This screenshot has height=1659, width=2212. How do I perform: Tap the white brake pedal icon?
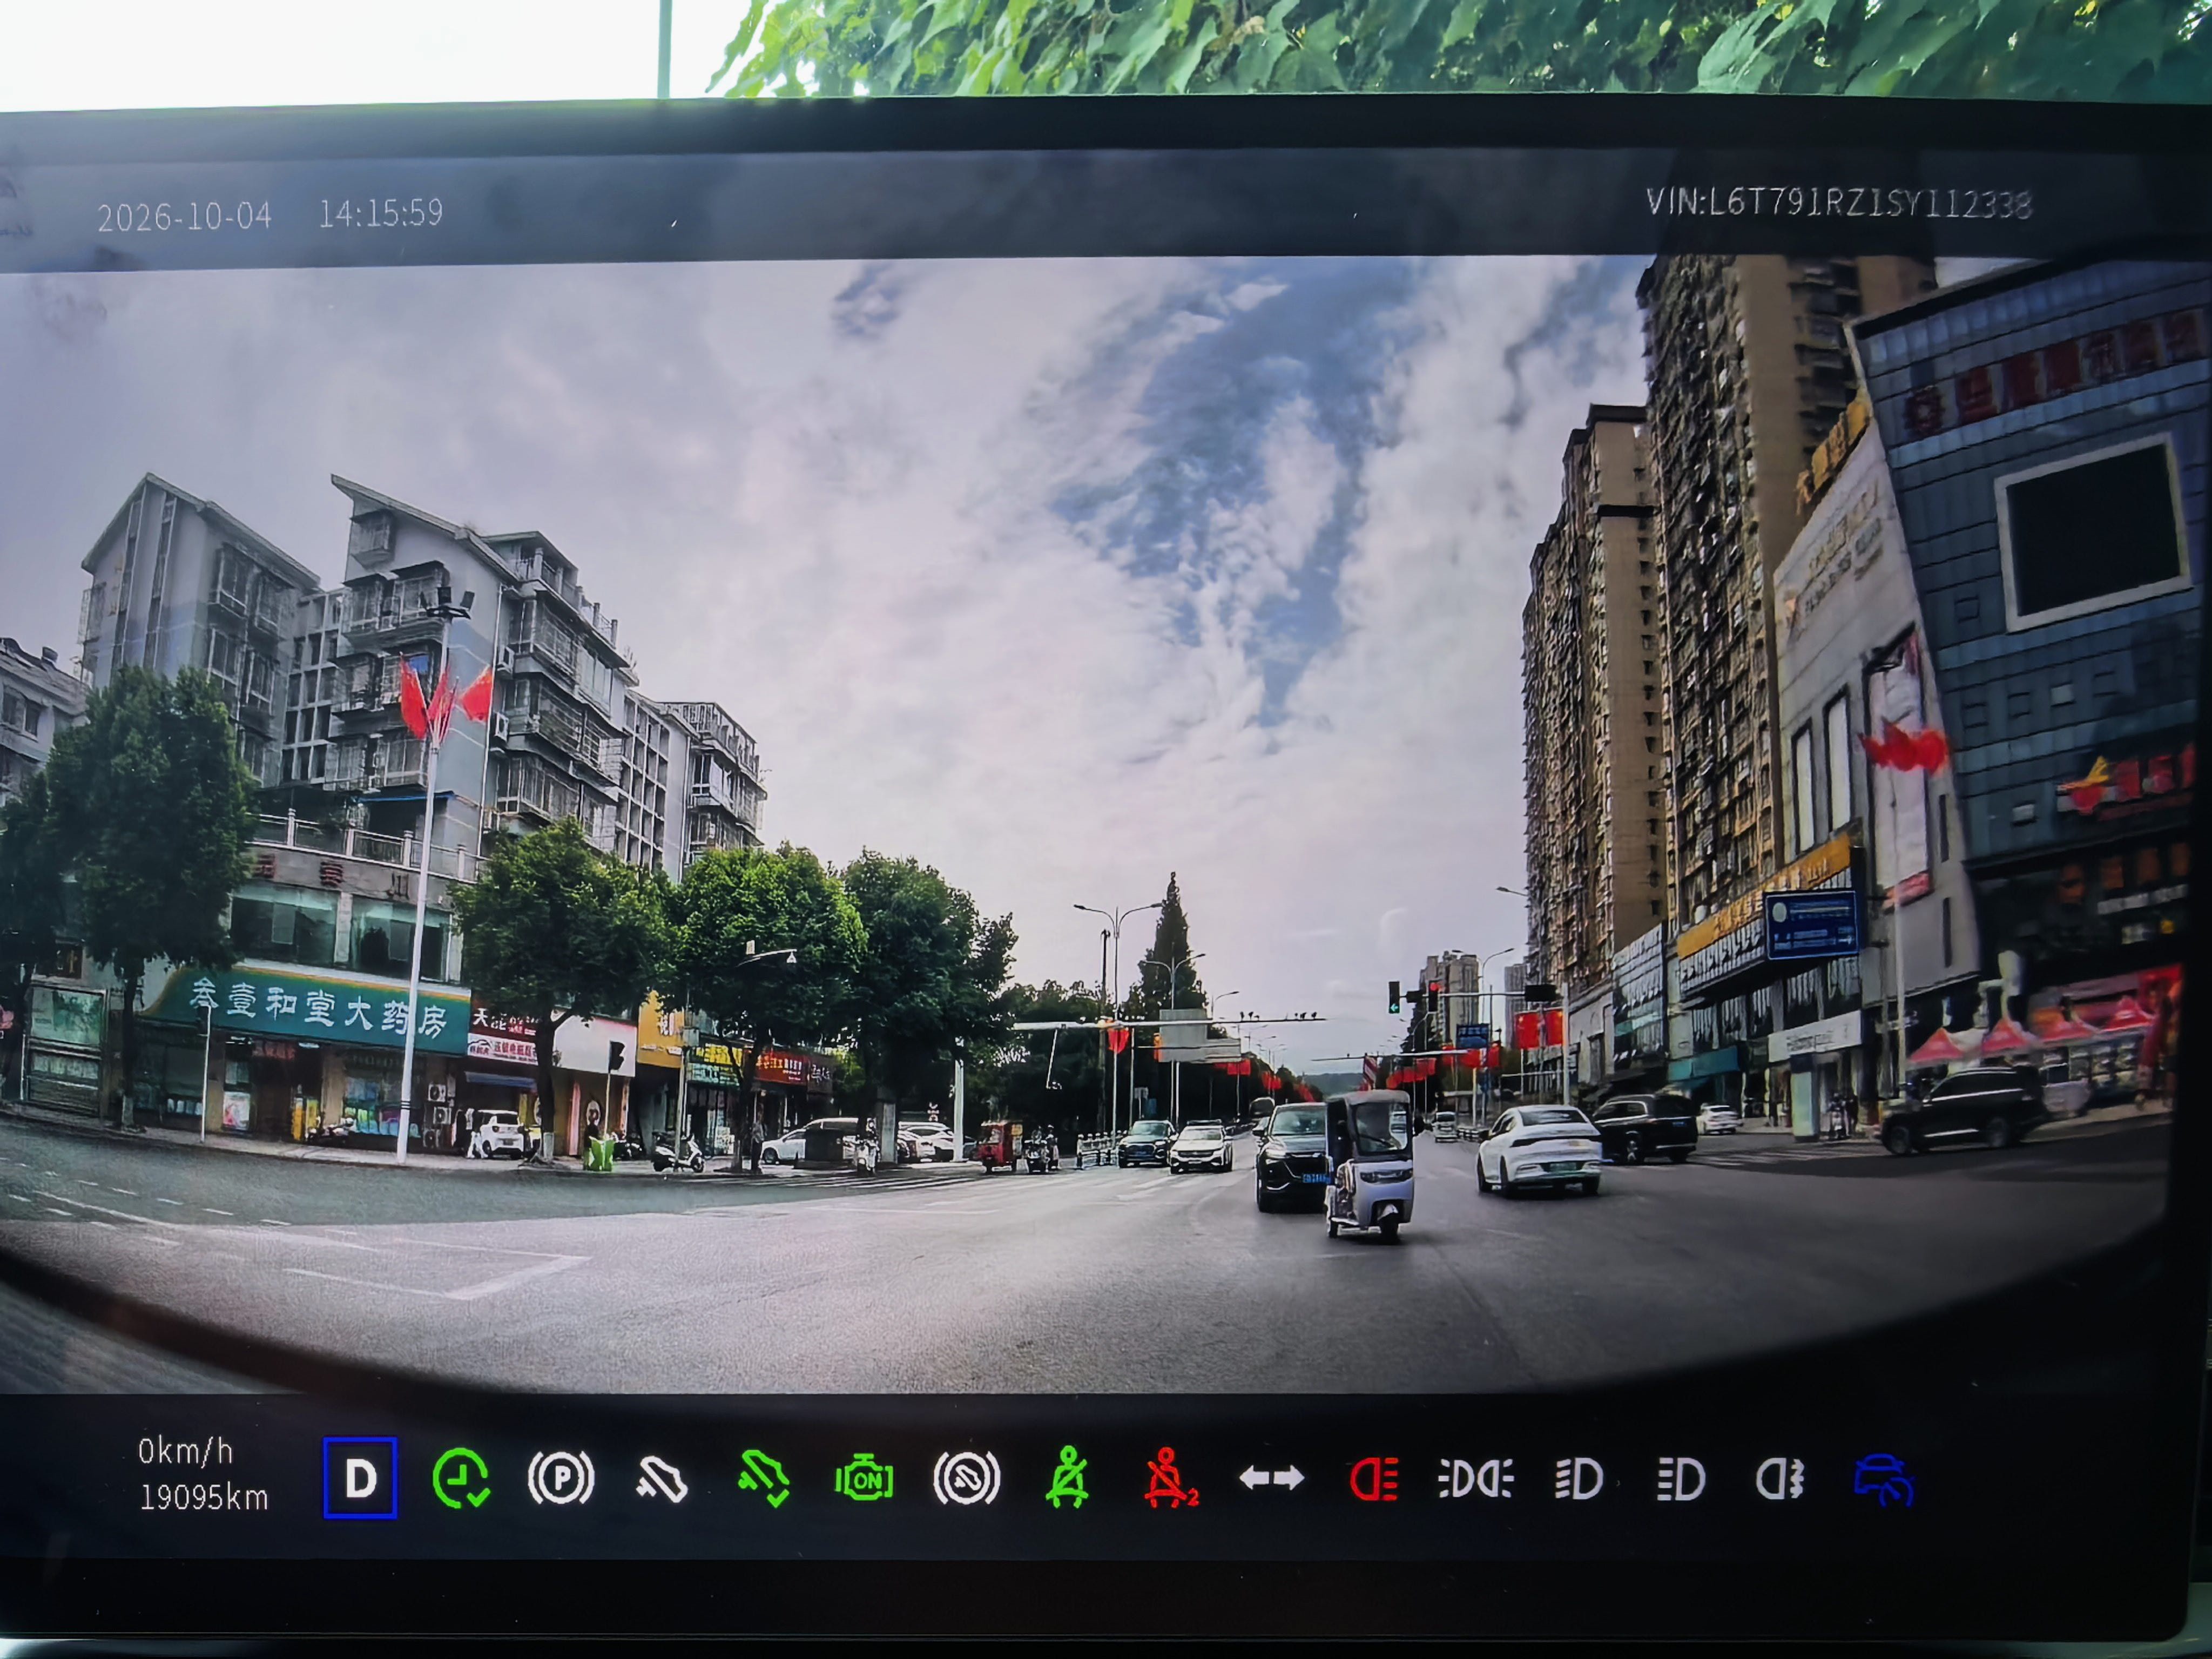coord(662,1479)
